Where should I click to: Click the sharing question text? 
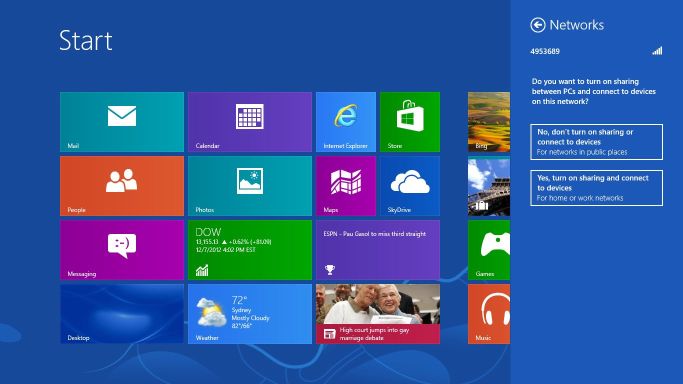point(594,91)
